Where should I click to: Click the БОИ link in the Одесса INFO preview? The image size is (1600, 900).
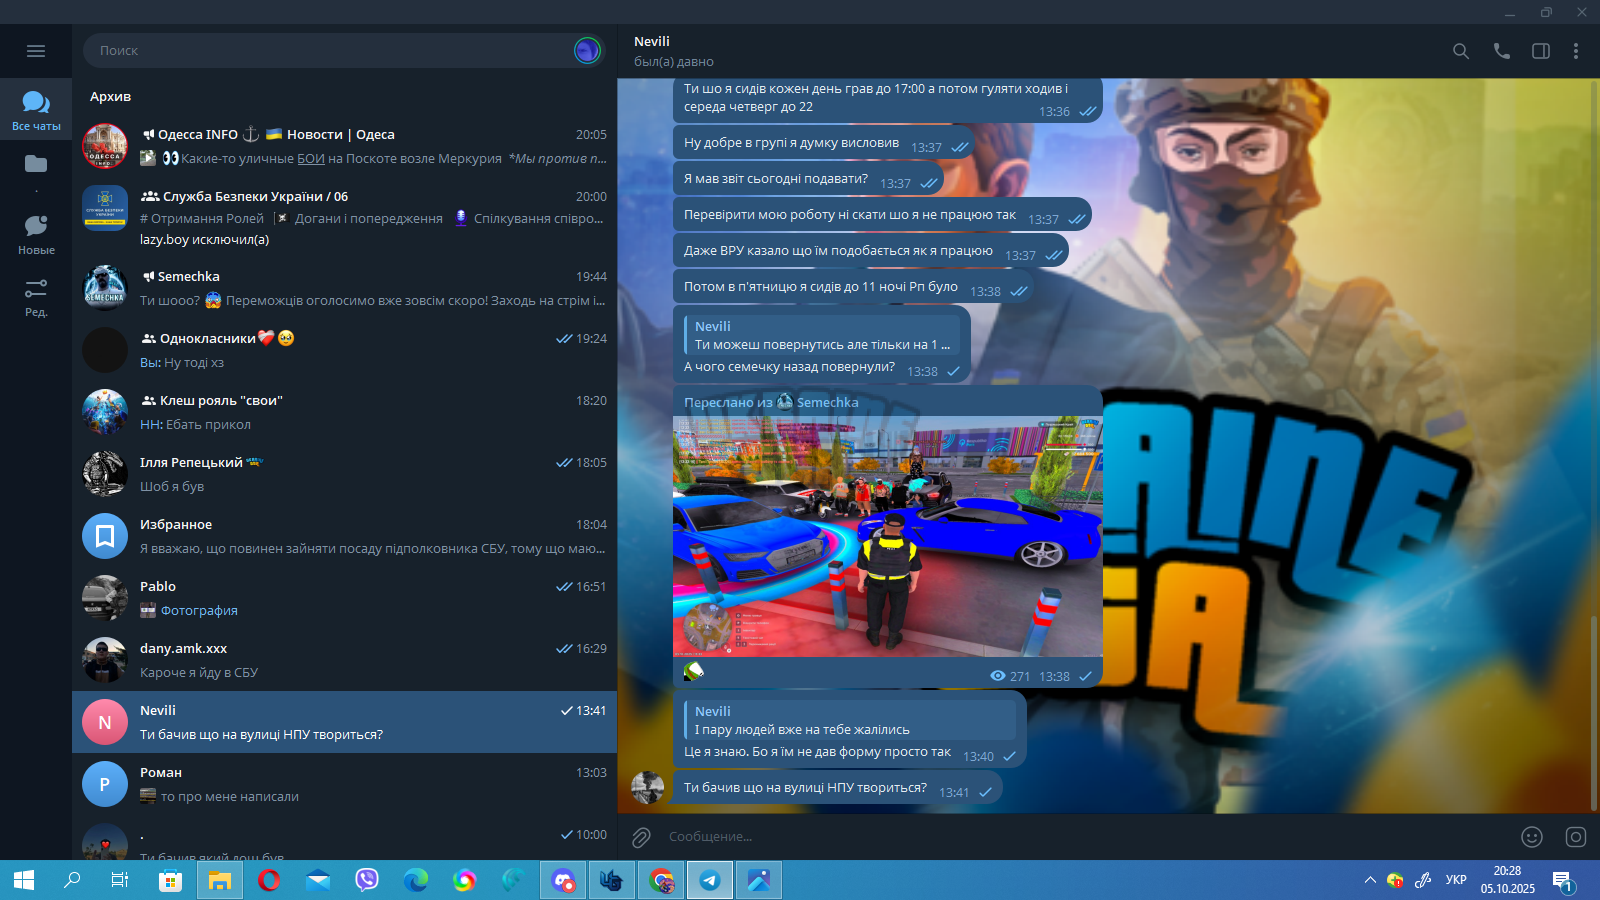pos(311,159)
